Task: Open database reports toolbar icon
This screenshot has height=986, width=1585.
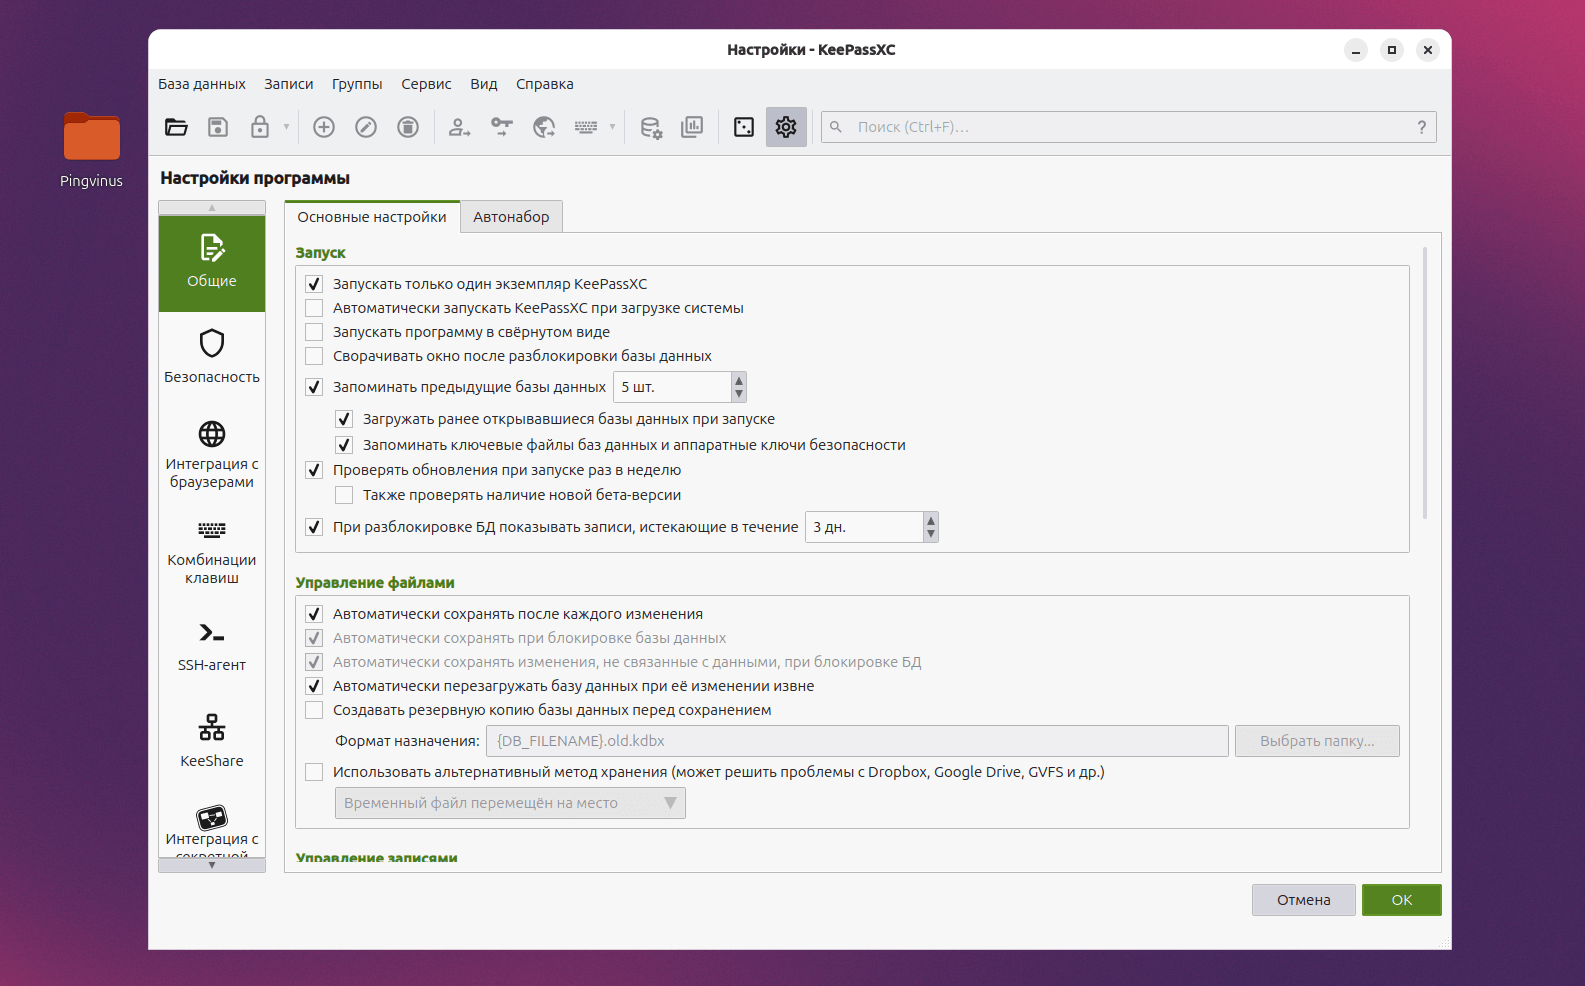Action: (x=692, y=127)
